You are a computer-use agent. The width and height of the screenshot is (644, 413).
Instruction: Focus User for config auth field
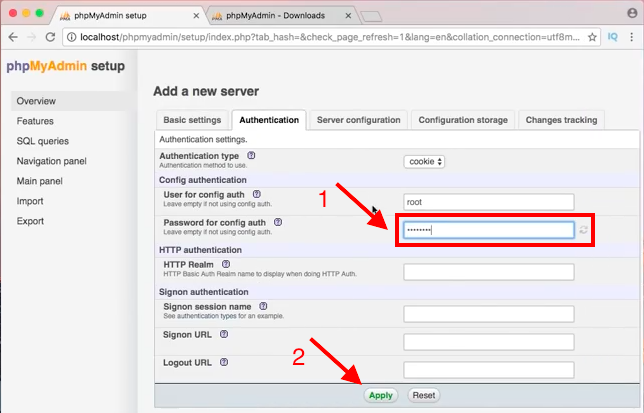click(x=489, y=202)
